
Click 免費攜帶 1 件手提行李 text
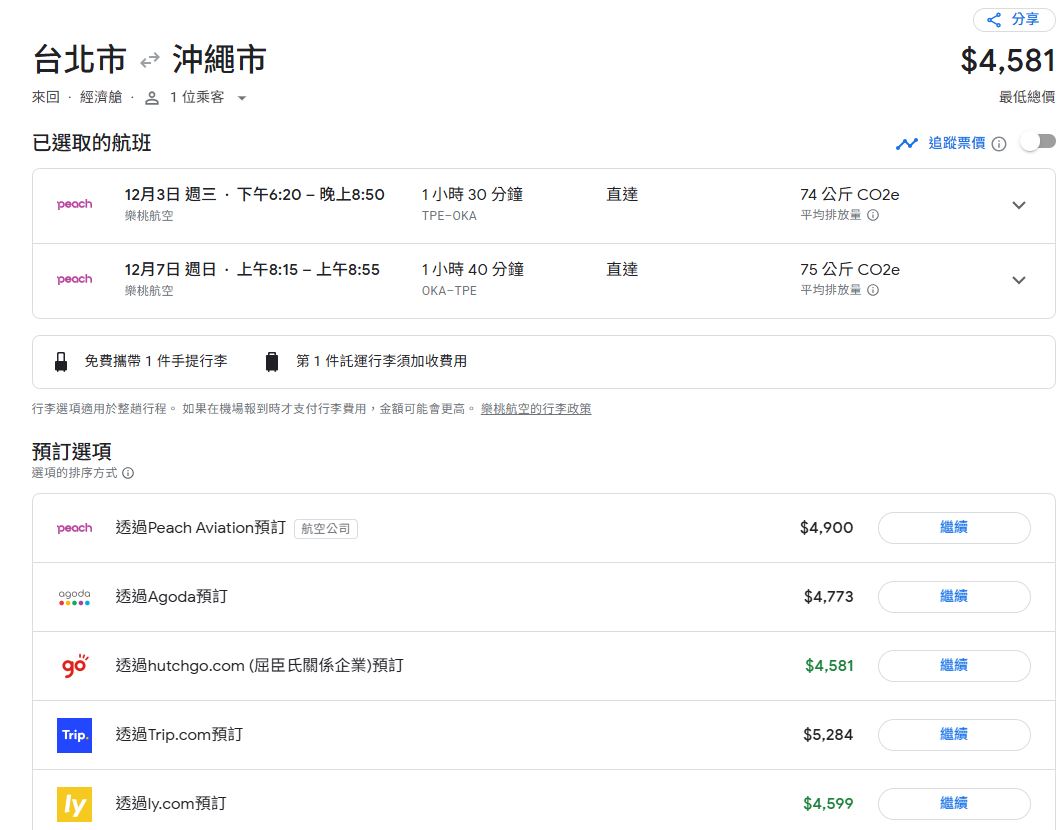pos(156,361)
